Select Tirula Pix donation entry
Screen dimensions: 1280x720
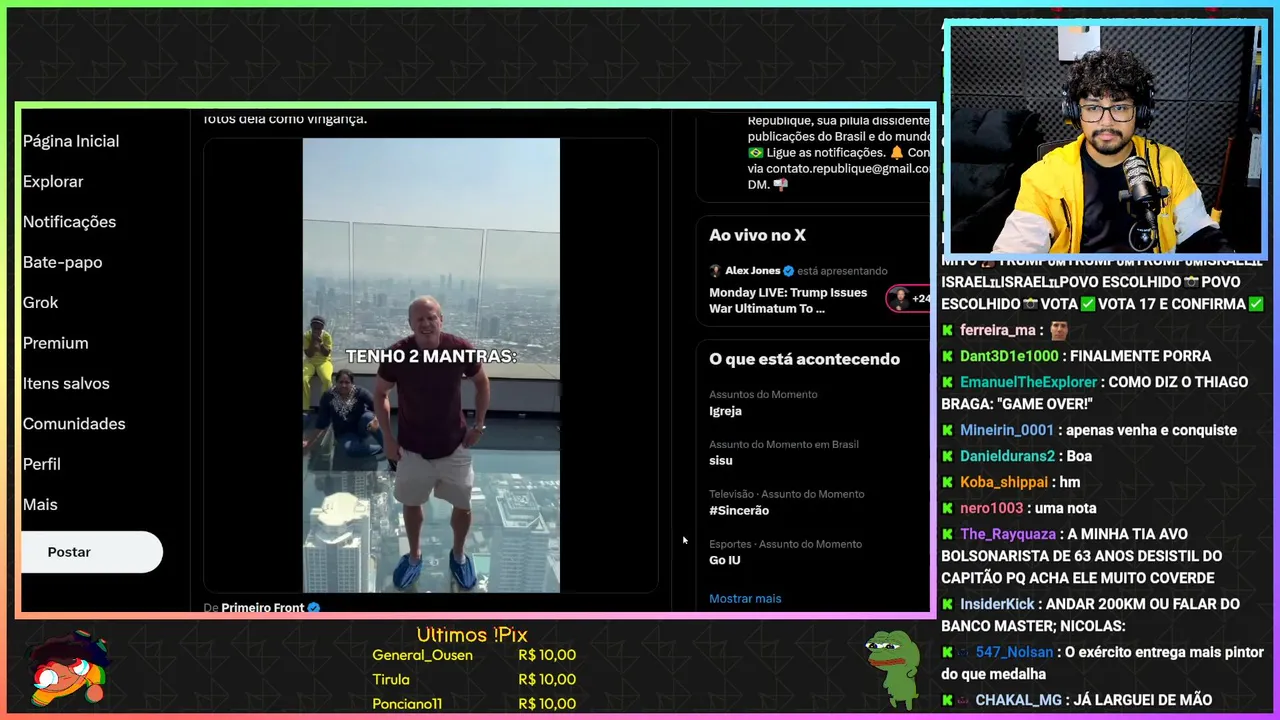coord(474,679)
